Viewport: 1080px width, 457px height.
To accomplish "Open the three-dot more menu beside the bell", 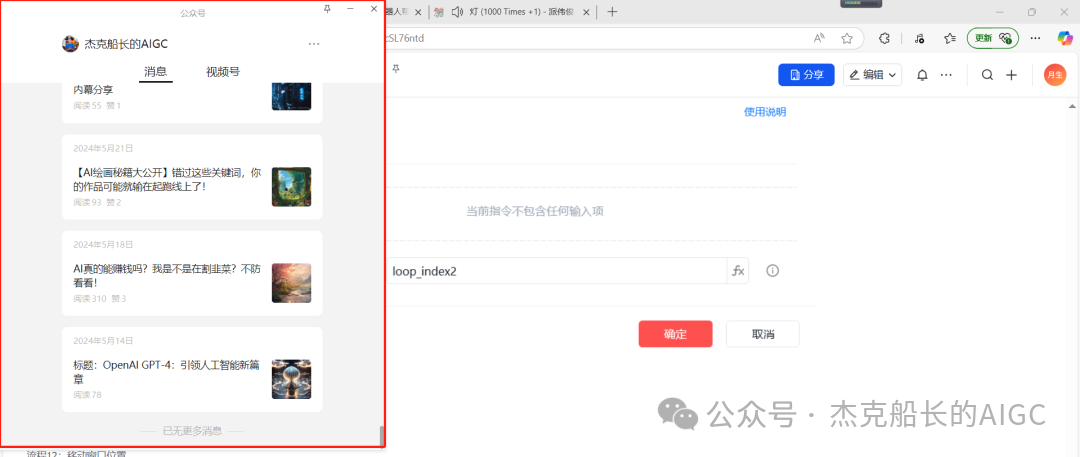I will pos(946,75).
